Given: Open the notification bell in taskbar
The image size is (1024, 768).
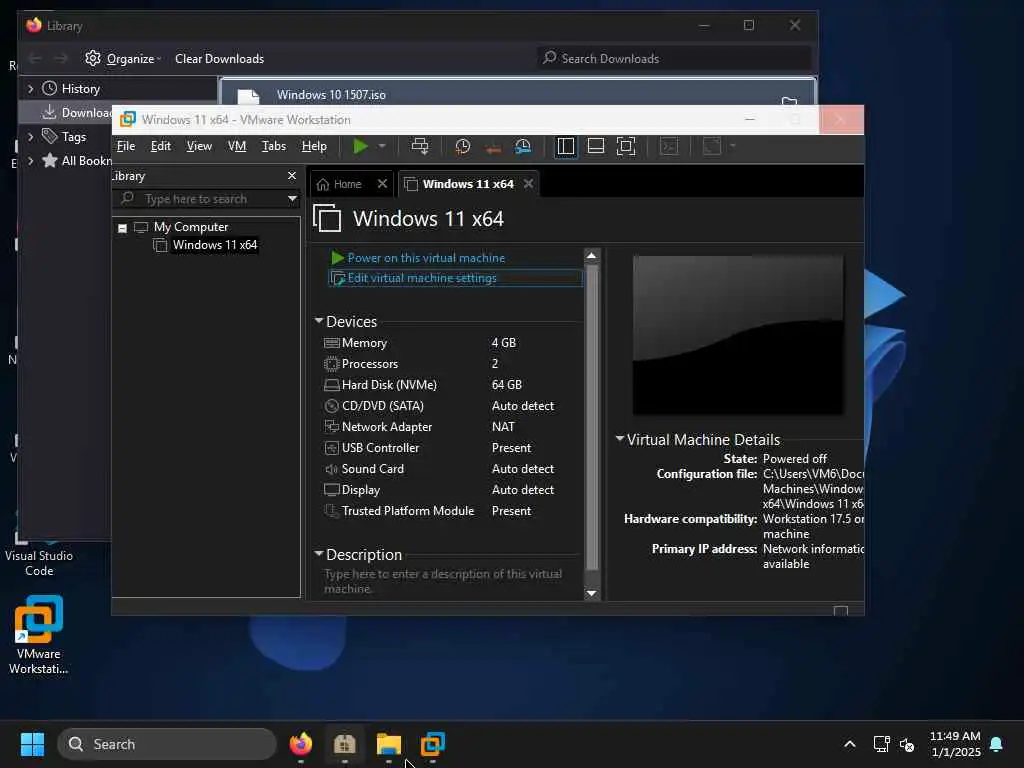Looking at the screenshot, I should click(996, 744).
